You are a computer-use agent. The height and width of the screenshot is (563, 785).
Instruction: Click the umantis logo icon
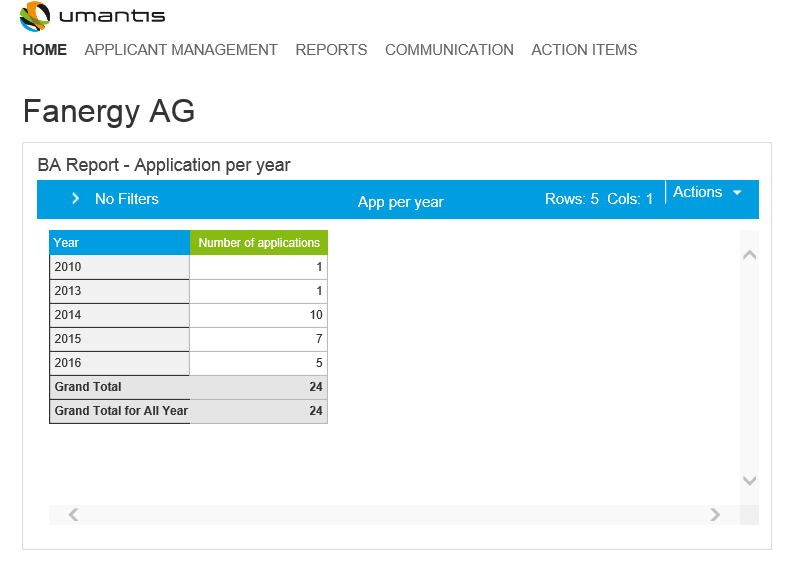click(x=34, y=17)
